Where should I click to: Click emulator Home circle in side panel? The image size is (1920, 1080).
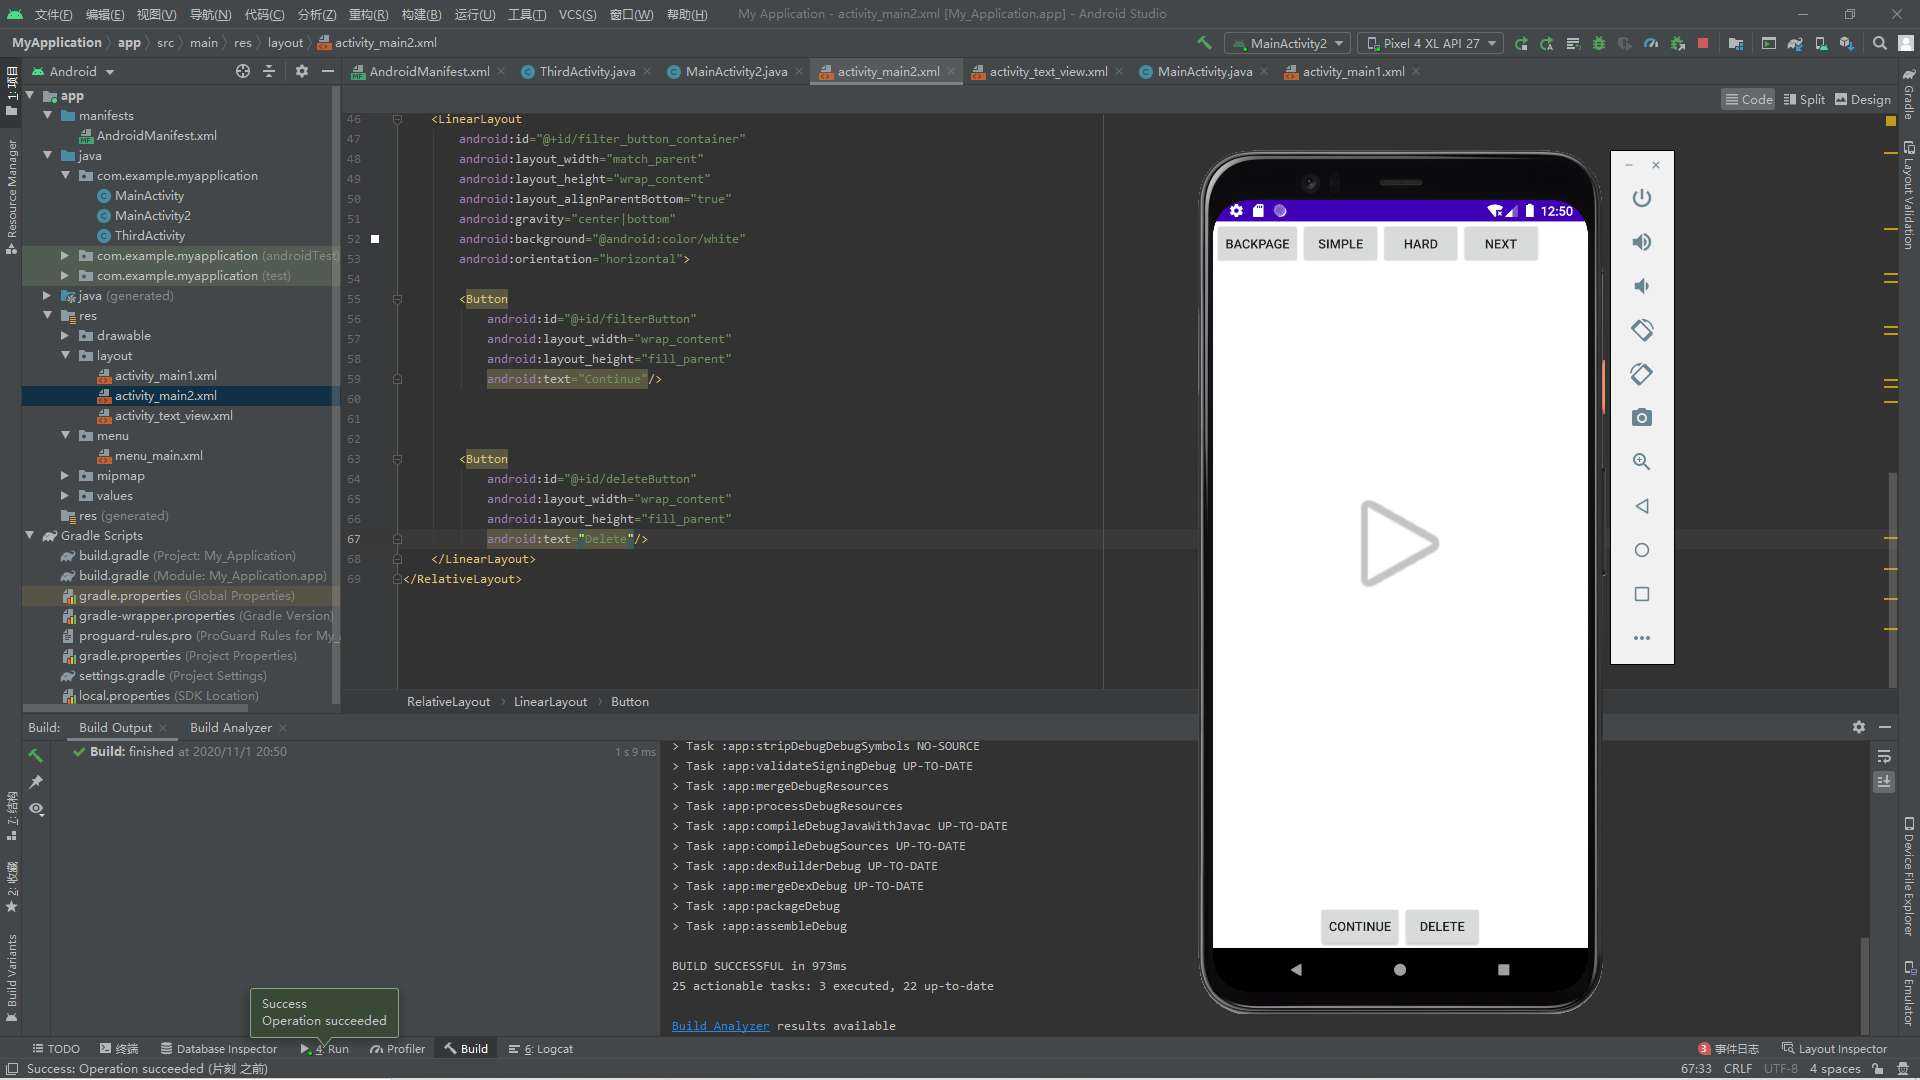pyautogui.click(x=1642, y=550)
